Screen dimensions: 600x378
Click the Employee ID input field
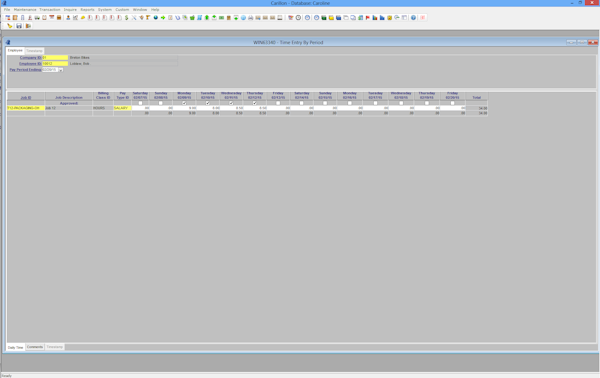click(55, 64)
